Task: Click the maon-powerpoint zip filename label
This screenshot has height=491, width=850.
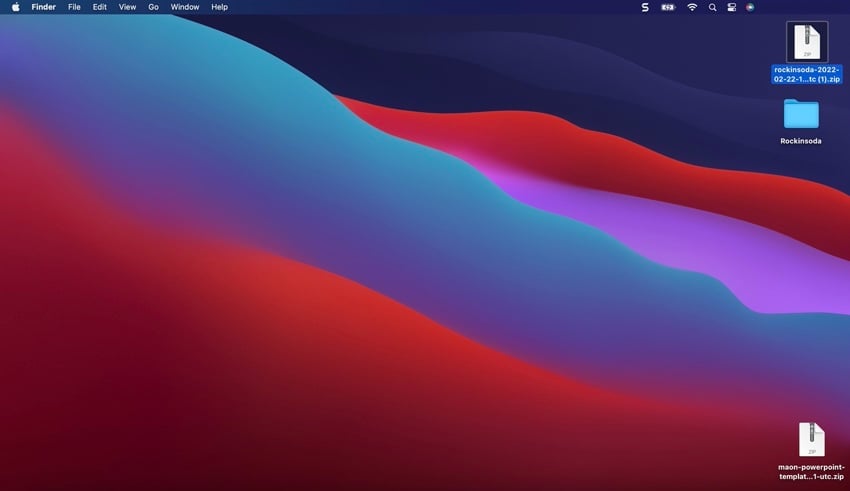Action: pos(811,472)
